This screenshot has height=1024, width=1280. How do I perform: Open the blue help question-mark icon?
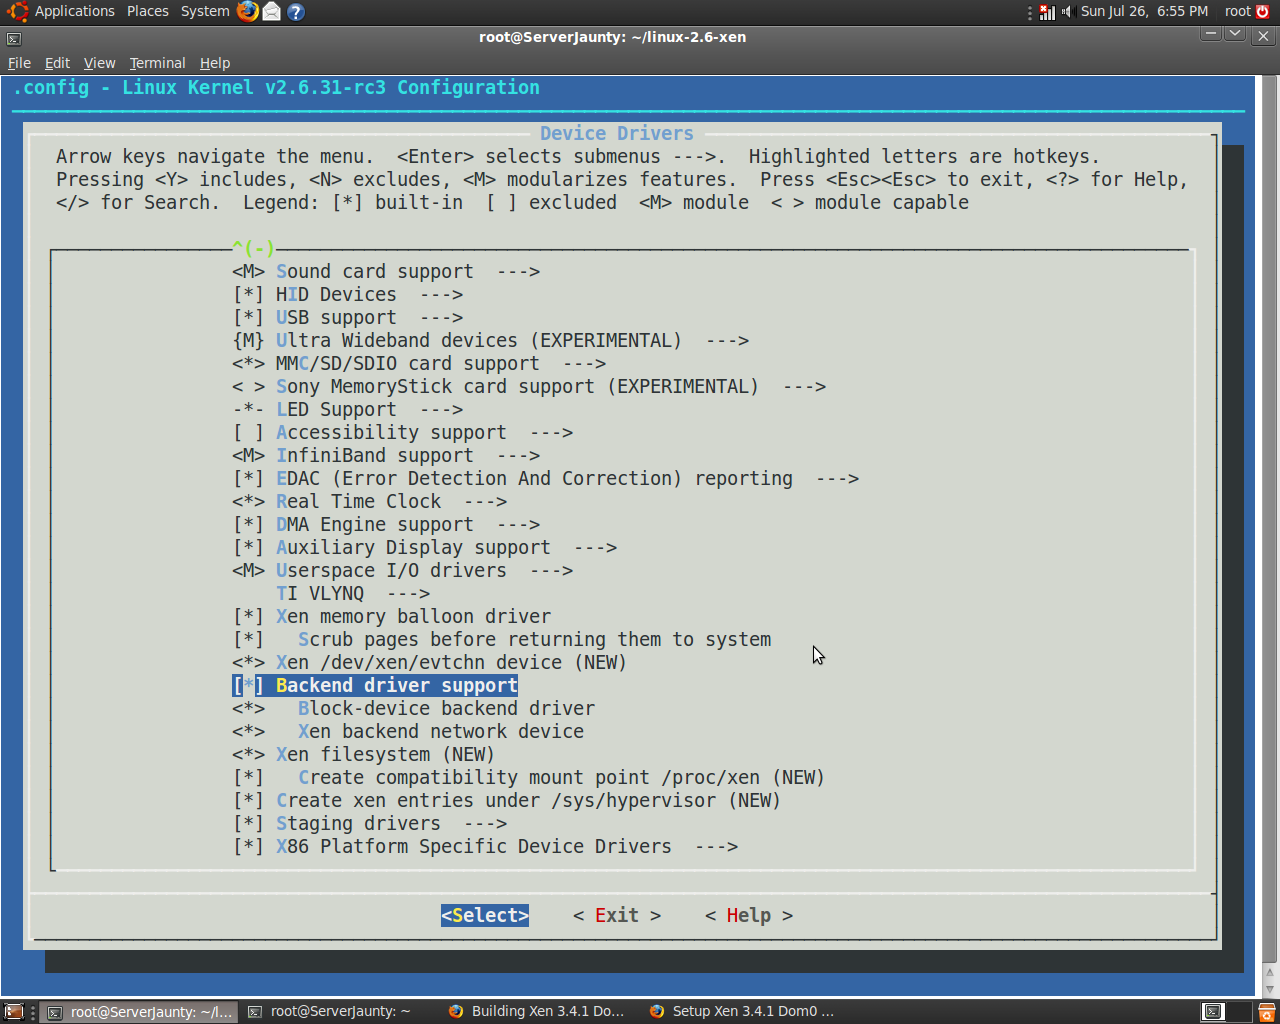click(295, 12)
